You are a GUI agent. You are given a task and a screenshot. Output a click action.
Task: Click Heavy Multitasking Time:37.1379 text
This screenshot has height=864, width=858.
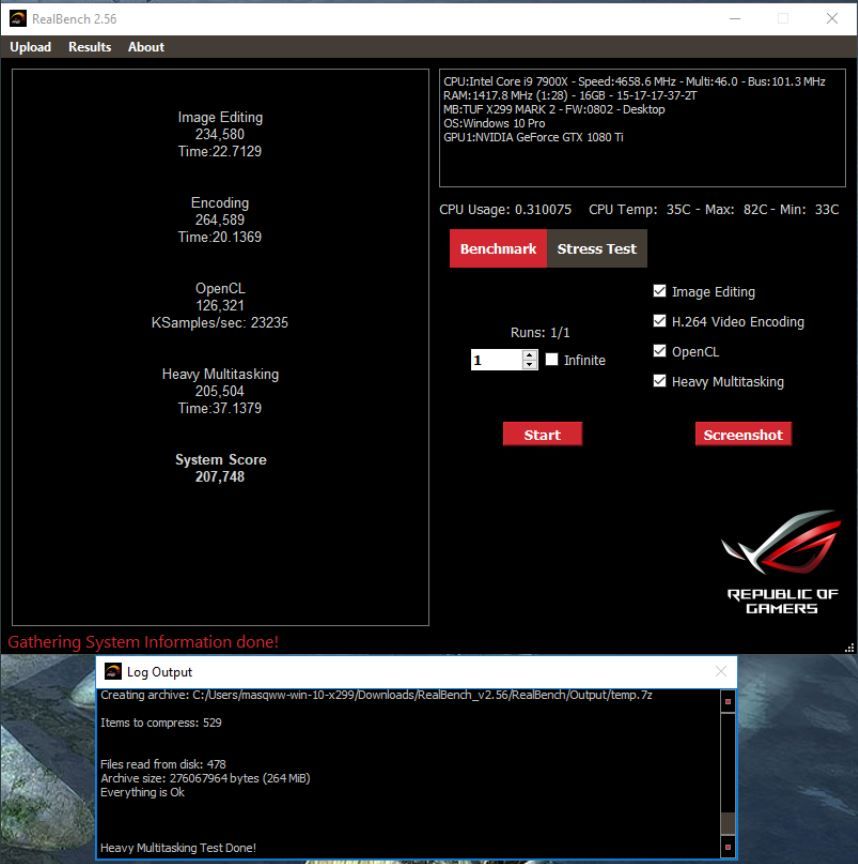tap(220, 408)
